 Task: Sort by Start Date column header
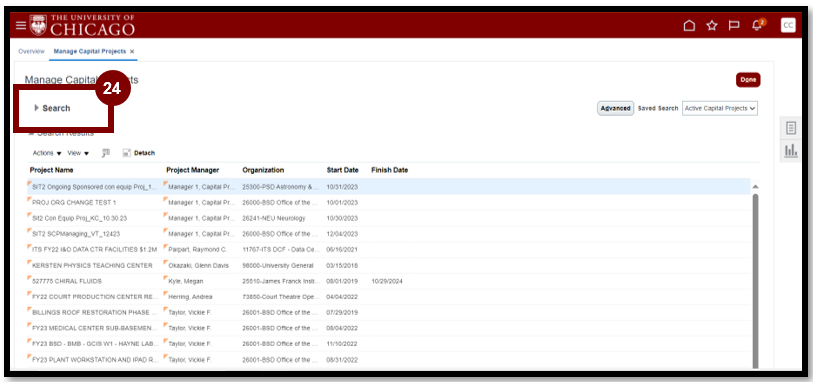pyautogui.click(x=342, y=170)
